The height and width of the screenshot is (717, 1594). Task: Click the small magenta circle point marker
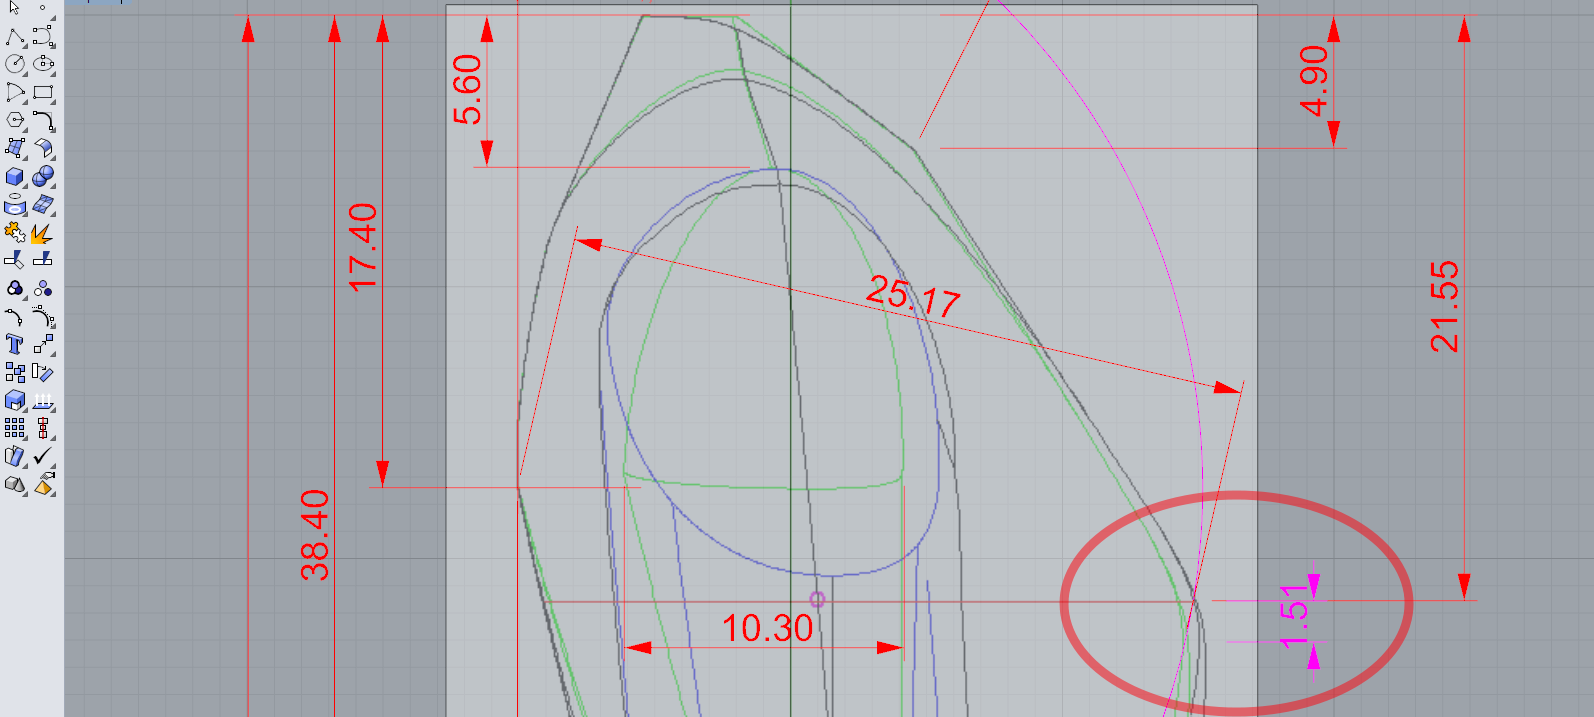click(817, 599)
